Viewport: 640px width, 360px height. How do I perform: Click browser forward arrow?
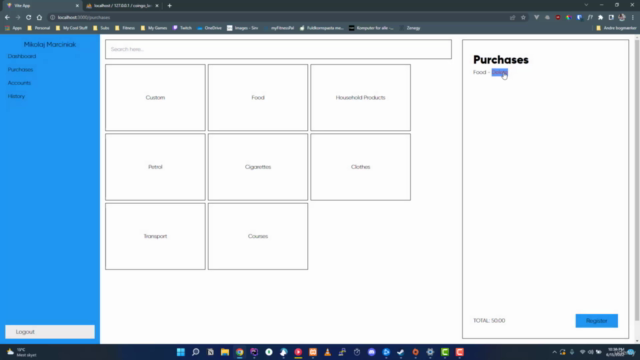[x=18, y=18]
